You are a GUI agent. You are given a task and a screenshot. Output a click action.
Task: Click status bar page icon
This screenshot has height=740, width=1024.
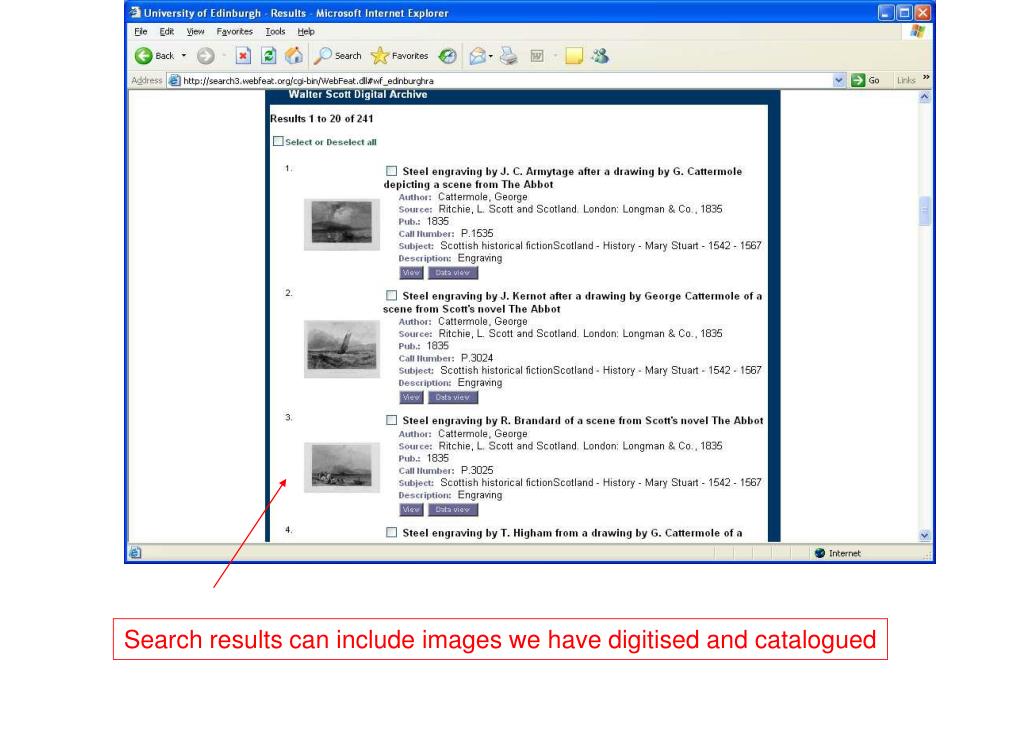135,553
